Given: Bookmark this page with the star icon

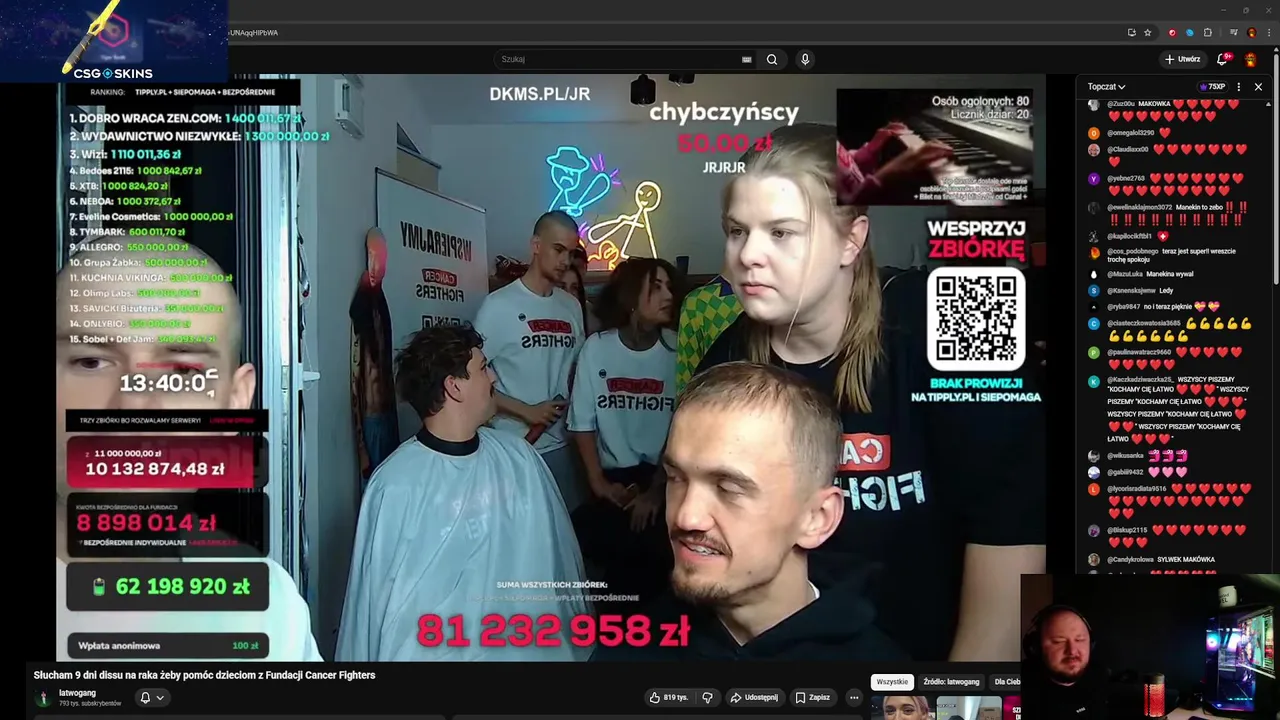Looking at the screenshot, I should 1148,32.
